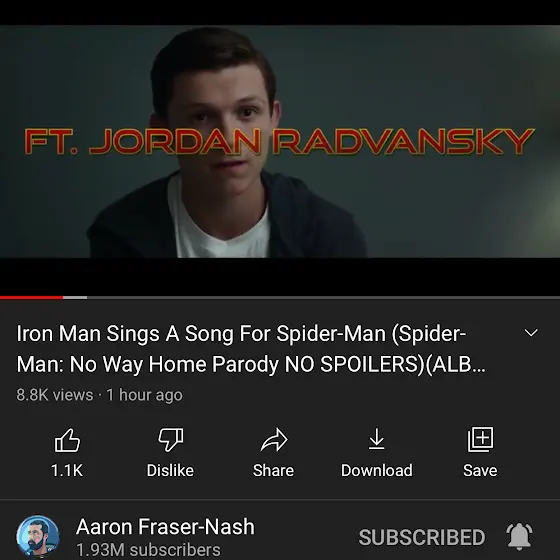Tap the thumbs-down Dislike icon
The image size is (560, 560).
(170, 440)
